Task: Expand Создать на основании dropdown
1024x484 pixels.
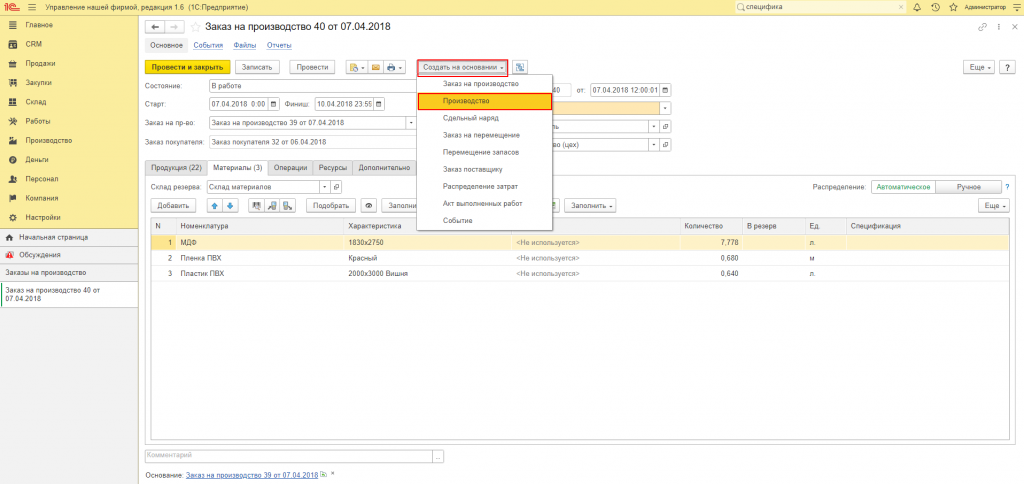Action: (462, 67)
